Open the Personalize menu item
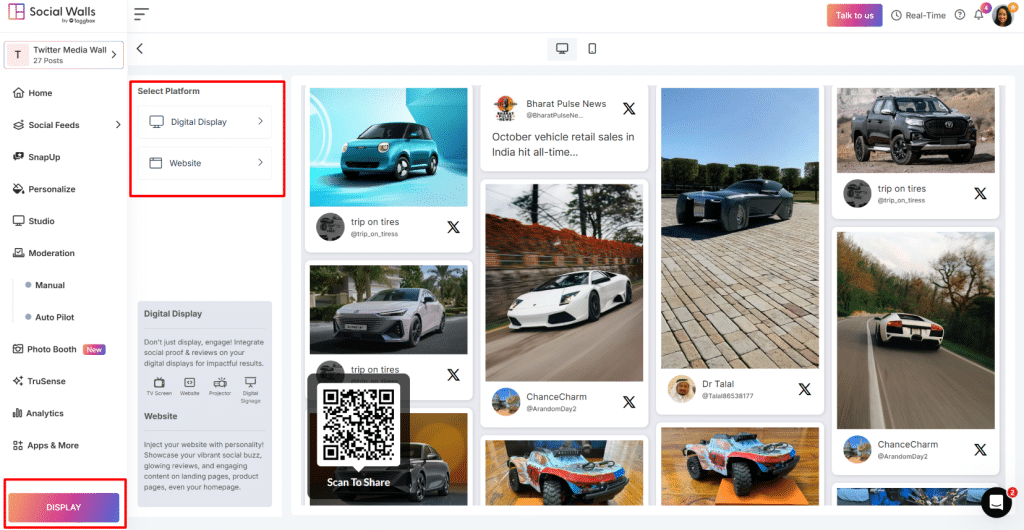Image resolution: width=1024 pixels, height=530 pixels. click(51, 189)
